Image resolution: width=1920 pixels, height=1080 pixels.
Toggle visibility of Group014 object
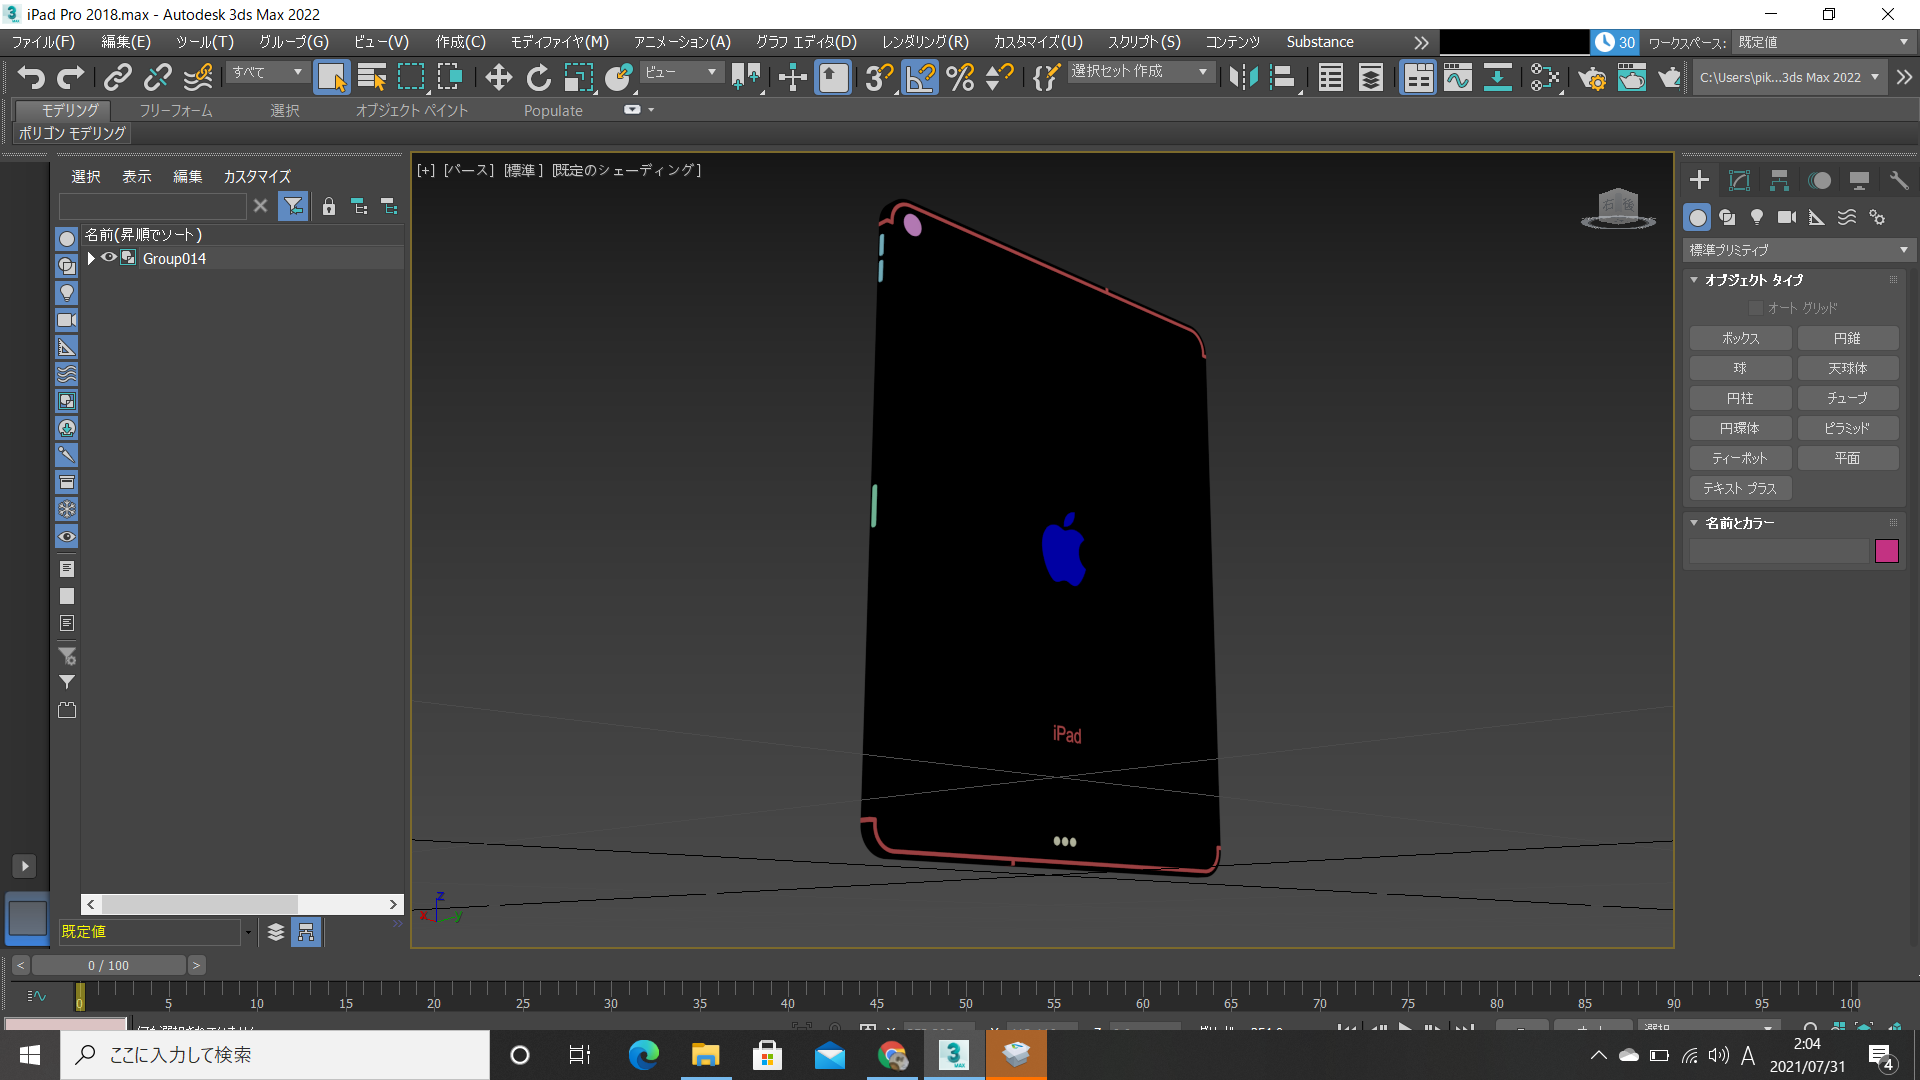(108, 258)
